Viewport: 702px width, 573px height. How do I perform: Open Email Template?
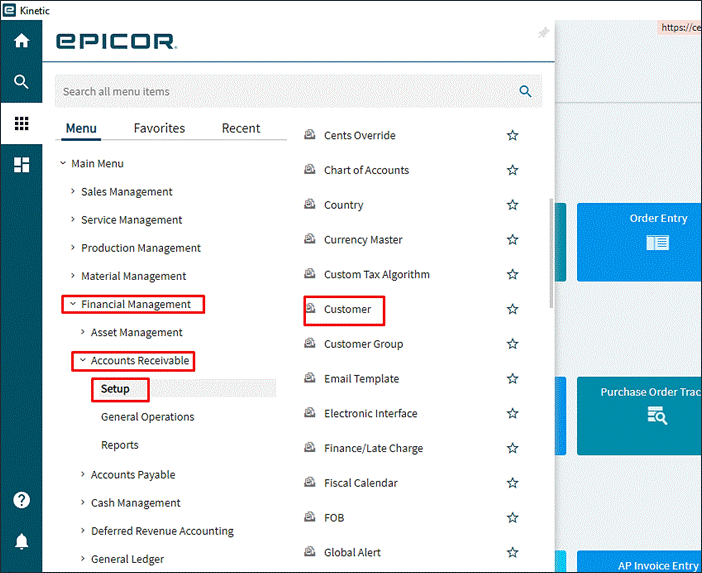pyautogui.click(x=361, y=379)
